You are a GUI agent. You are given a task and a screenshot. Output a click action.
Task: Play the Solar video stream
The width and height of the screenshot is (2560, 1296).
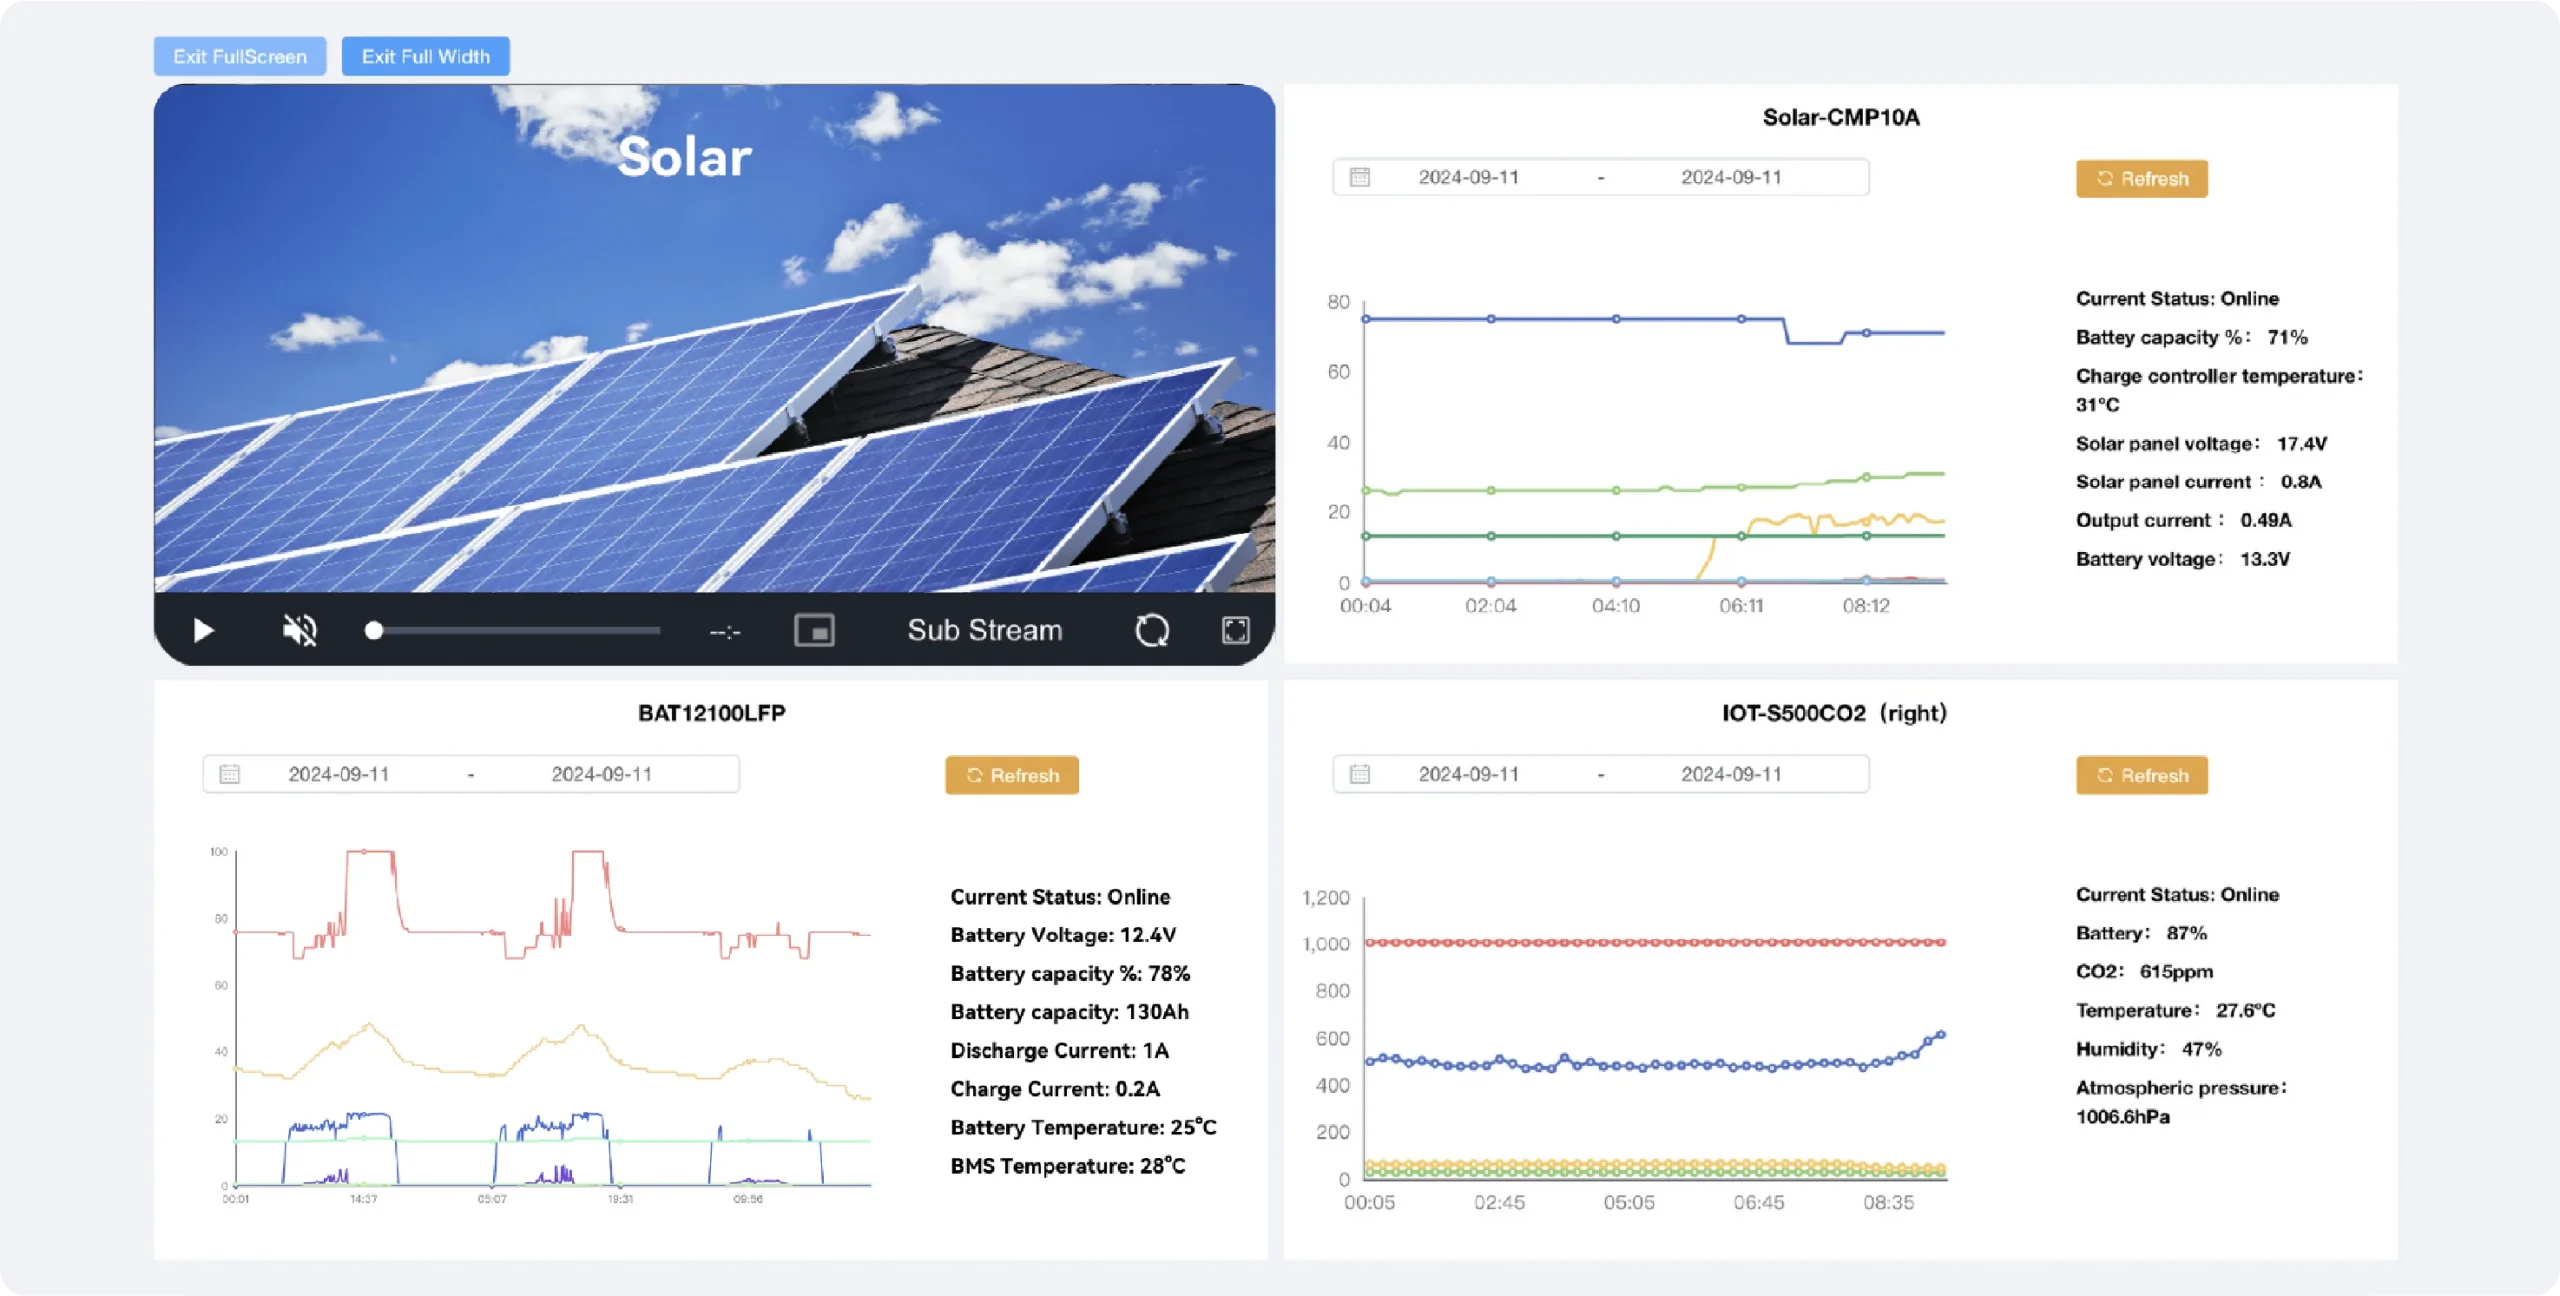tap(203, 630)
